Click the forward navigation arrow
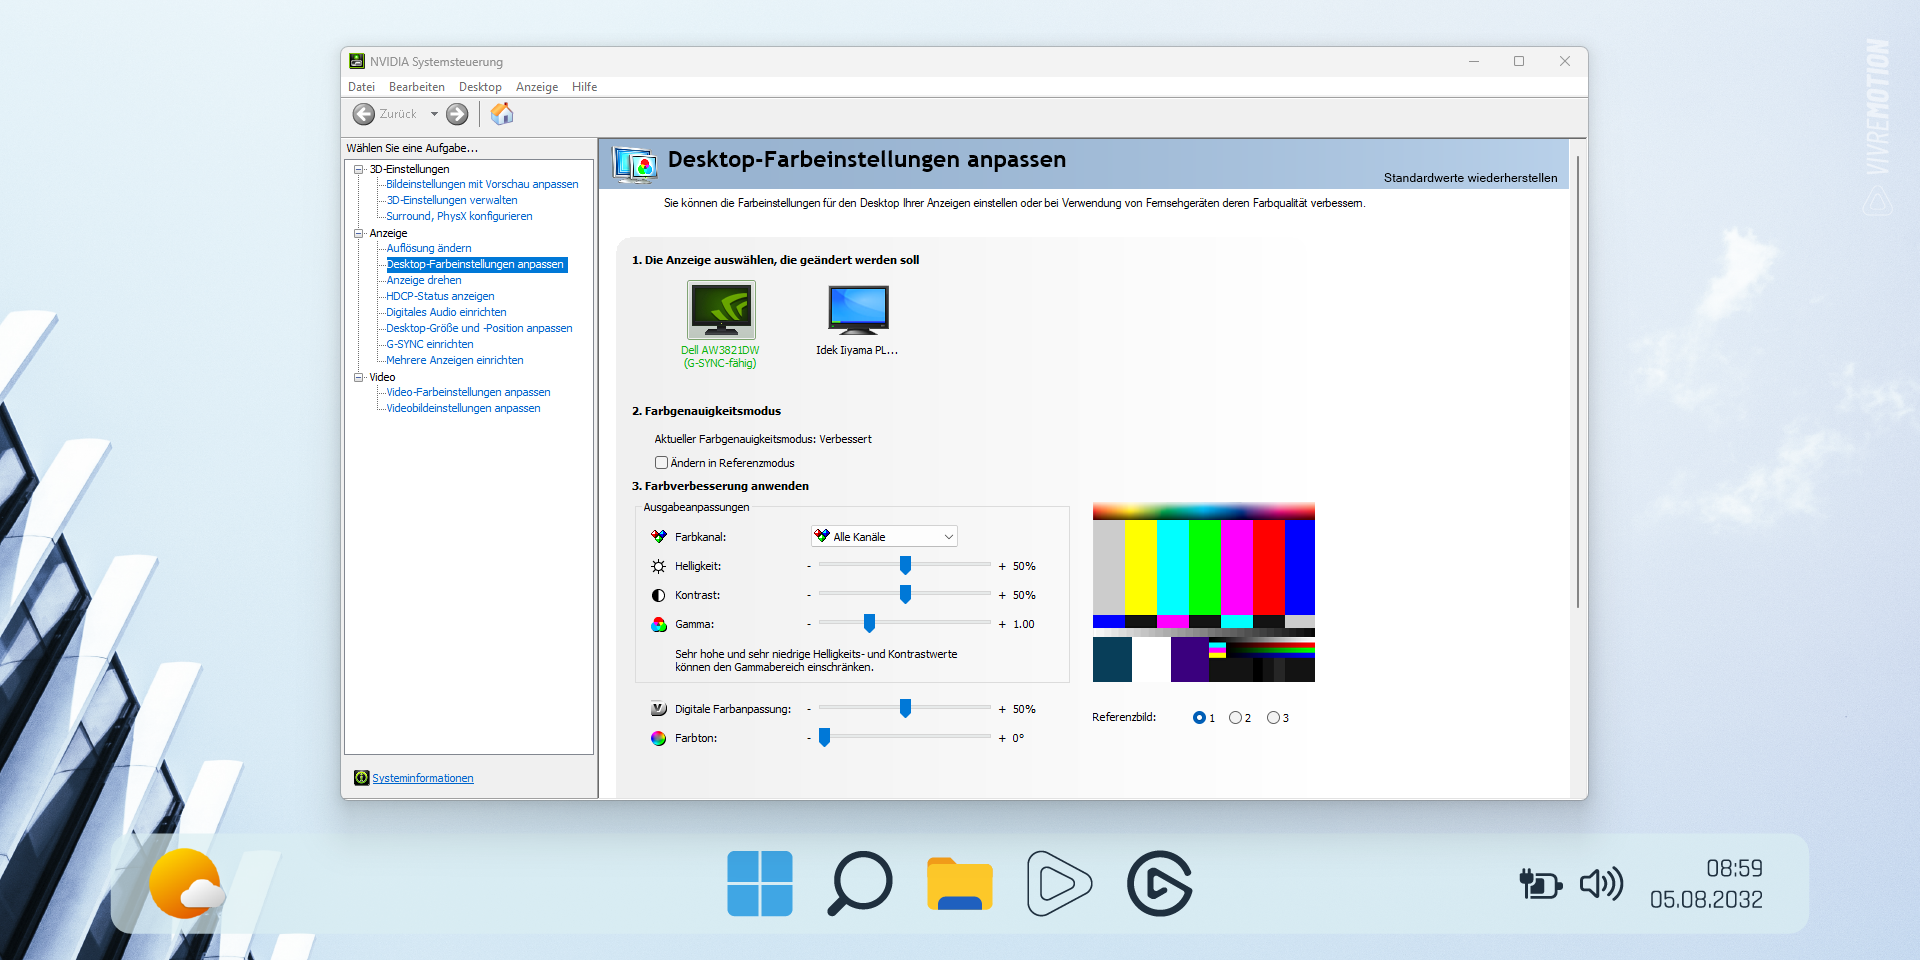Image resolution: width=1920 pixels, height=960 pixels. (x=457, y=114)
